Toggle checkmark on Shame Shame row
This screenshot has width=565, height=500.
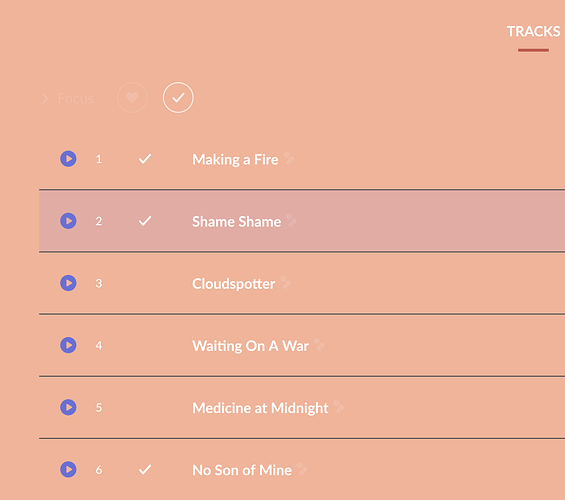(x=145, y=221)
